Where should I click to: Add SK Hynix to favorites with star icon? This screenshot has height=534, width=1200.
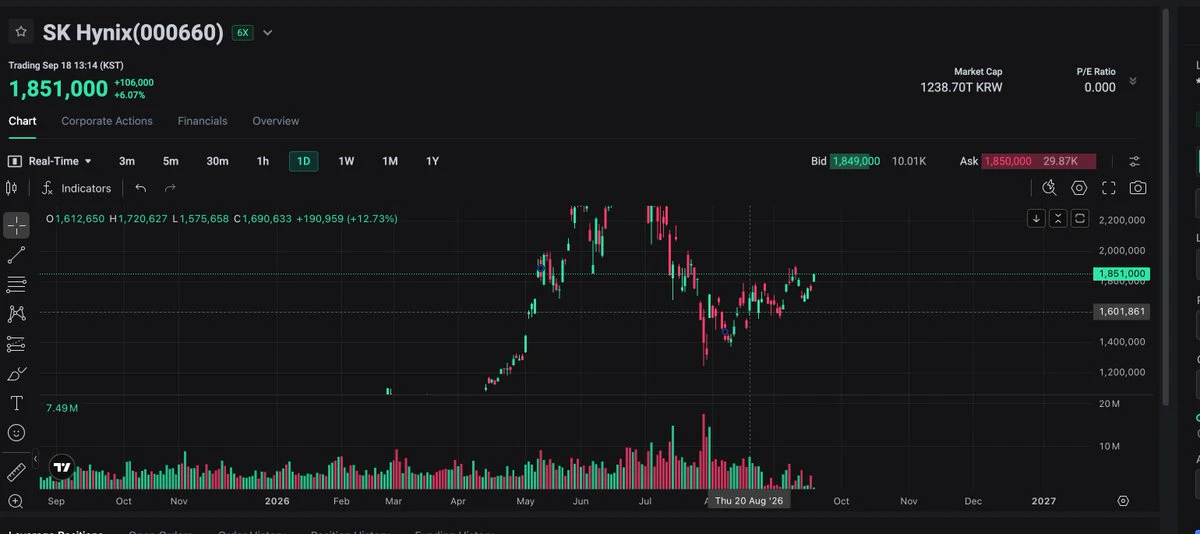(21, 32)
